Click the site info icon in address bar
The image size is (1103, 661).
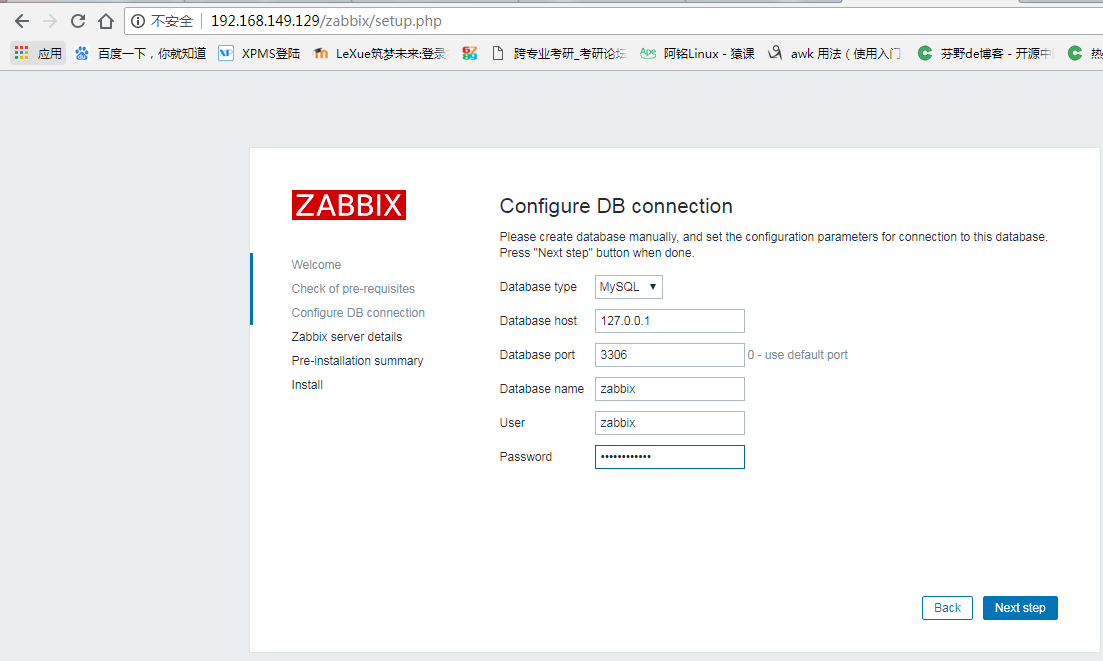pos(138,21)
